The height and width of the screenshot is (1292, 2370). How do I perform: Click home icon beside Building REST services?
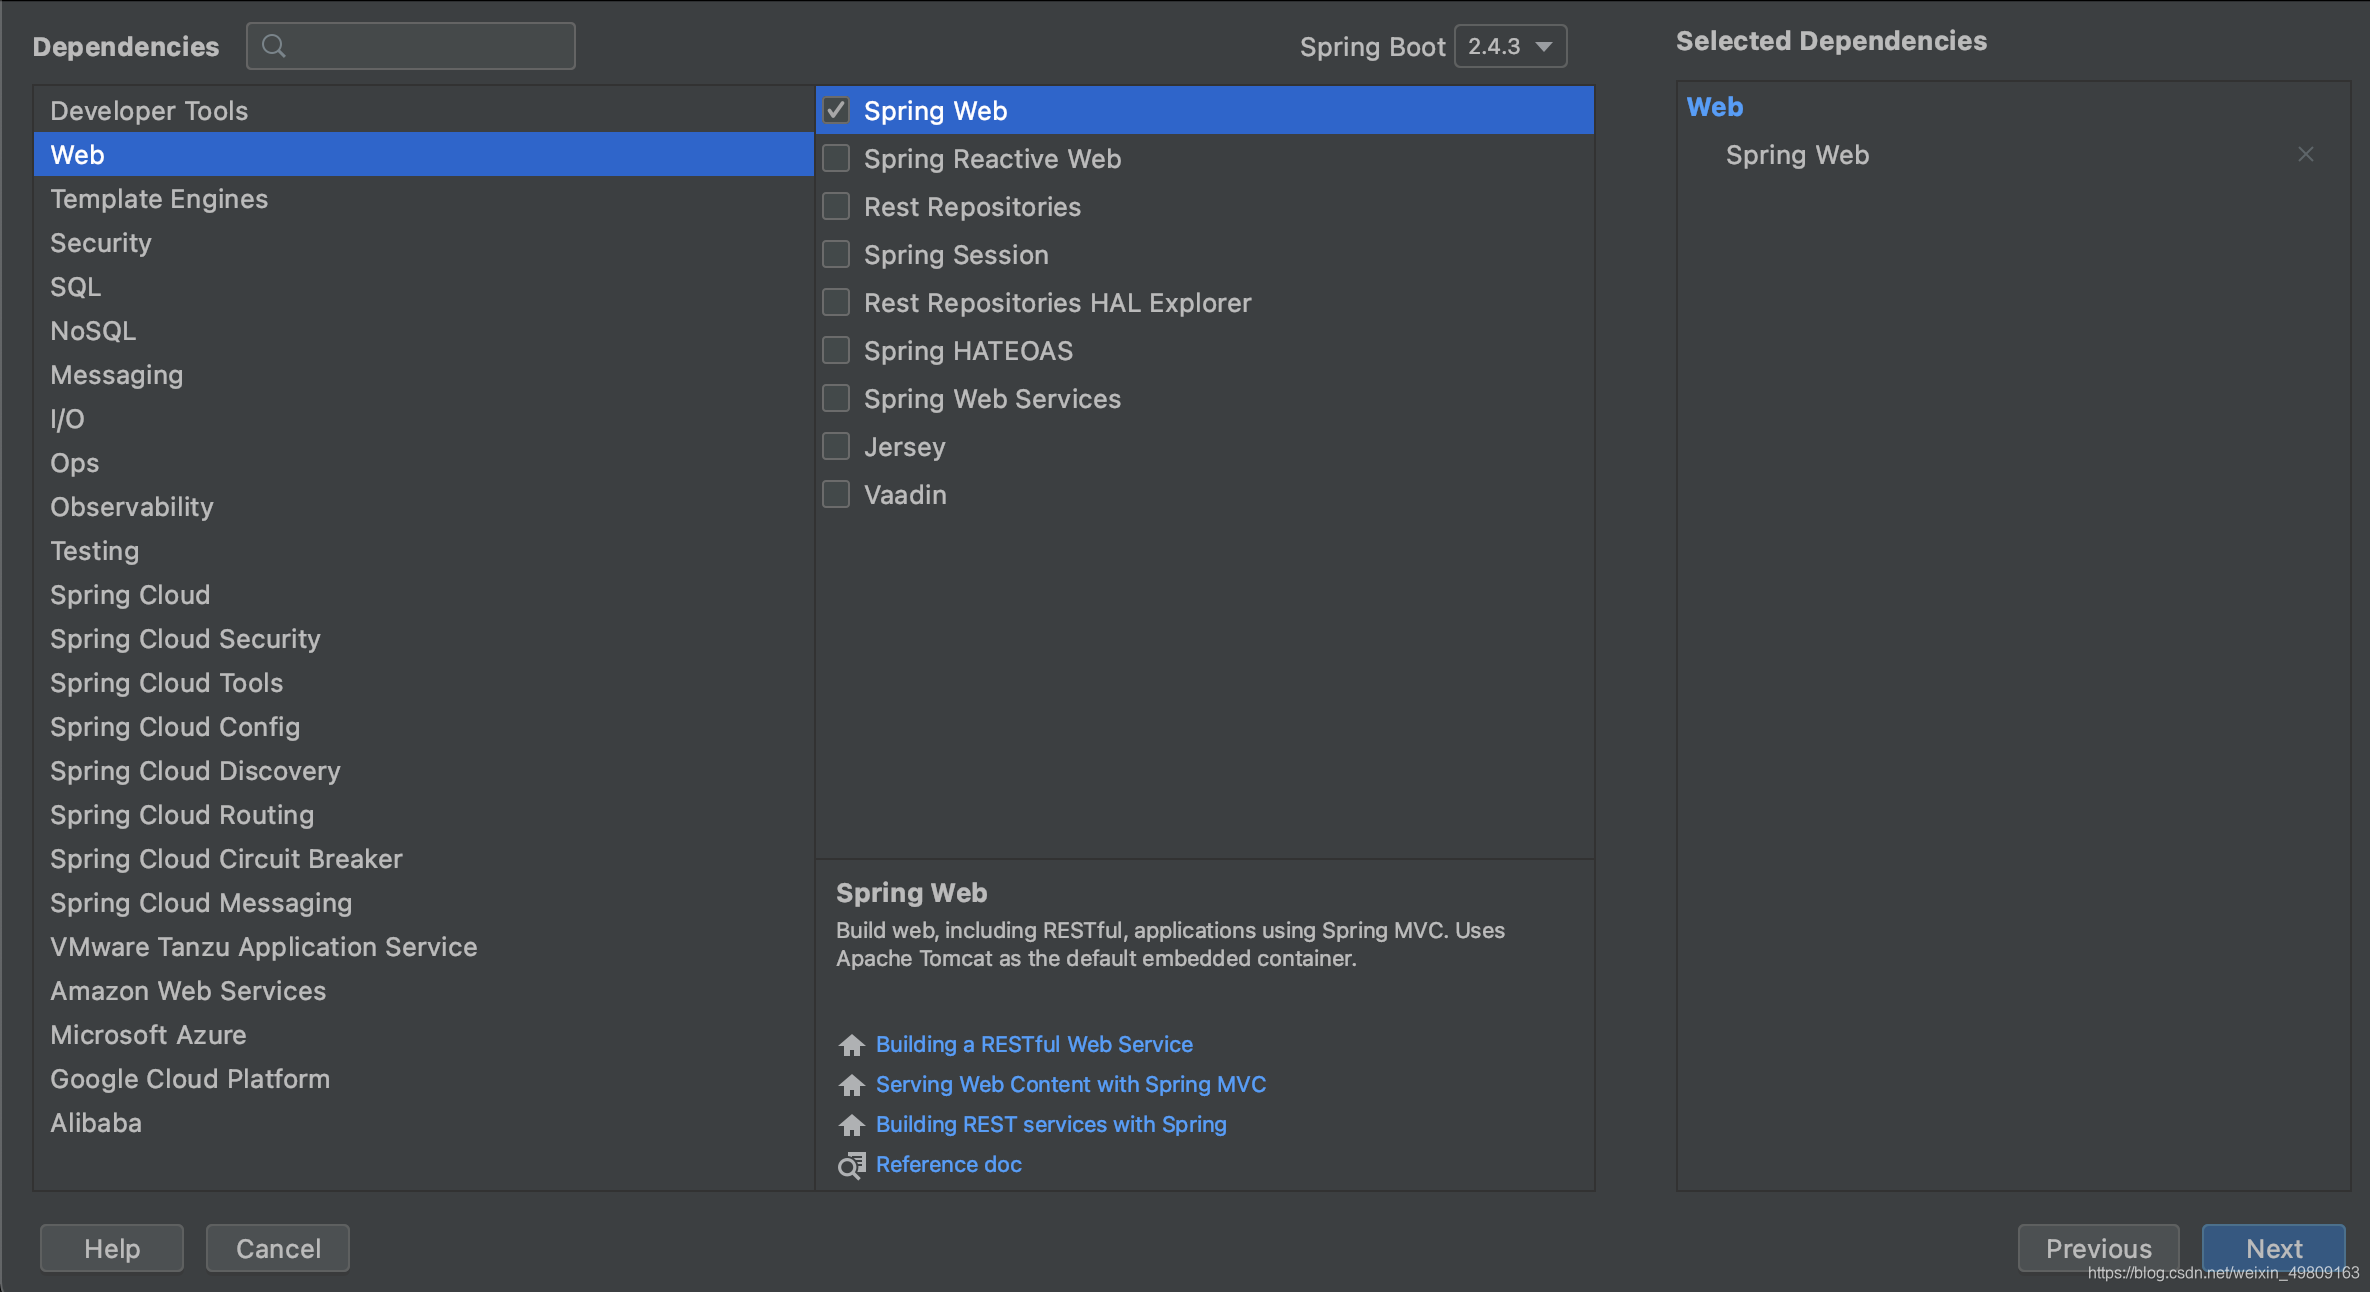[852, 1125]
